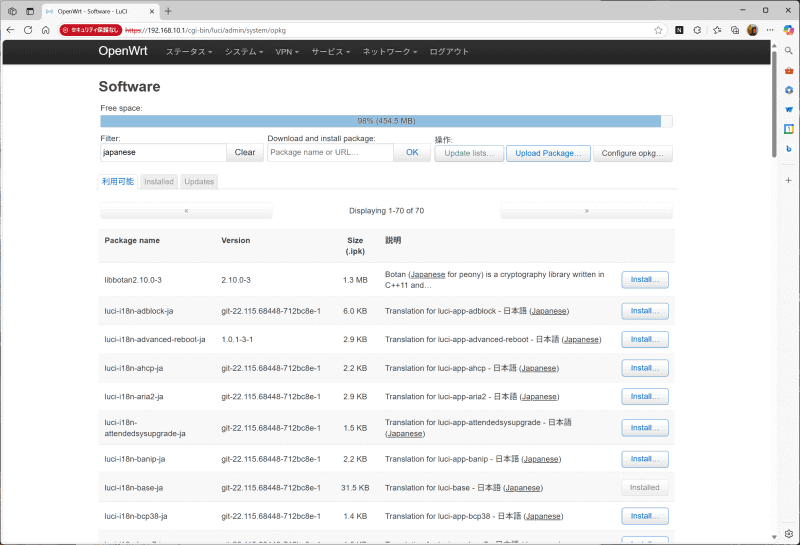Open Copilot in the browser toolbar

[x=789, y=30]
